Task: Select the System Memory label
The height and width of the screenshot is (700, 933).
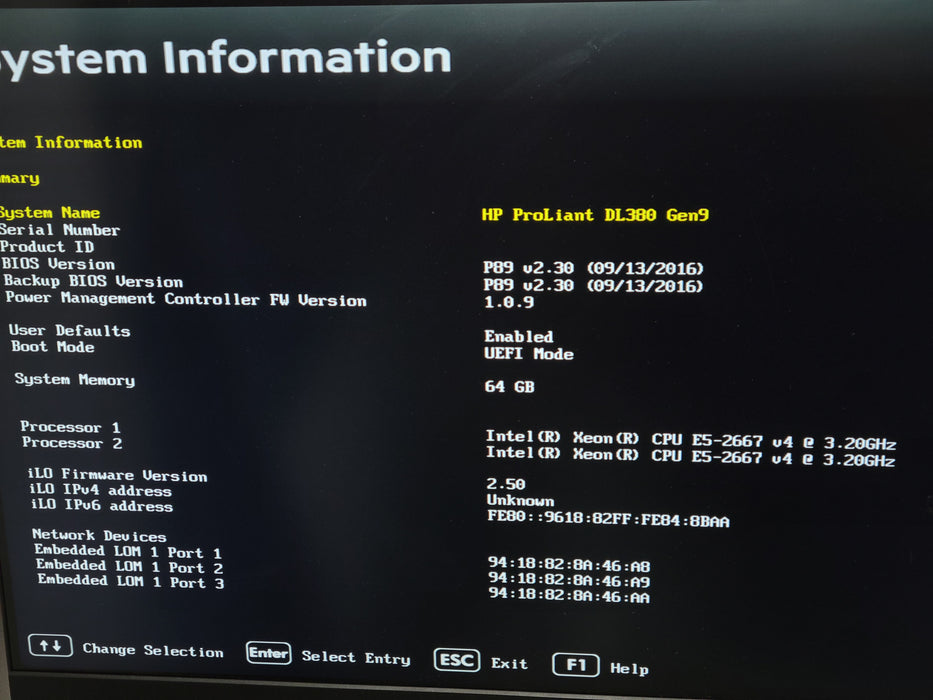Action: [x=75, y=379]
